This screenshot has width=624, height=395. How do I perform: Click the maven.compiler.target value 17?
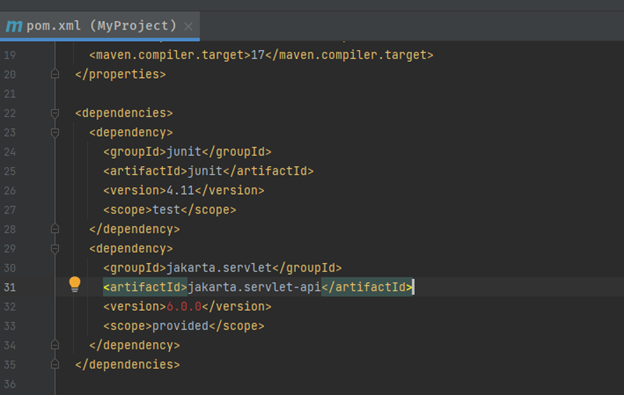[x=257, y=55]
